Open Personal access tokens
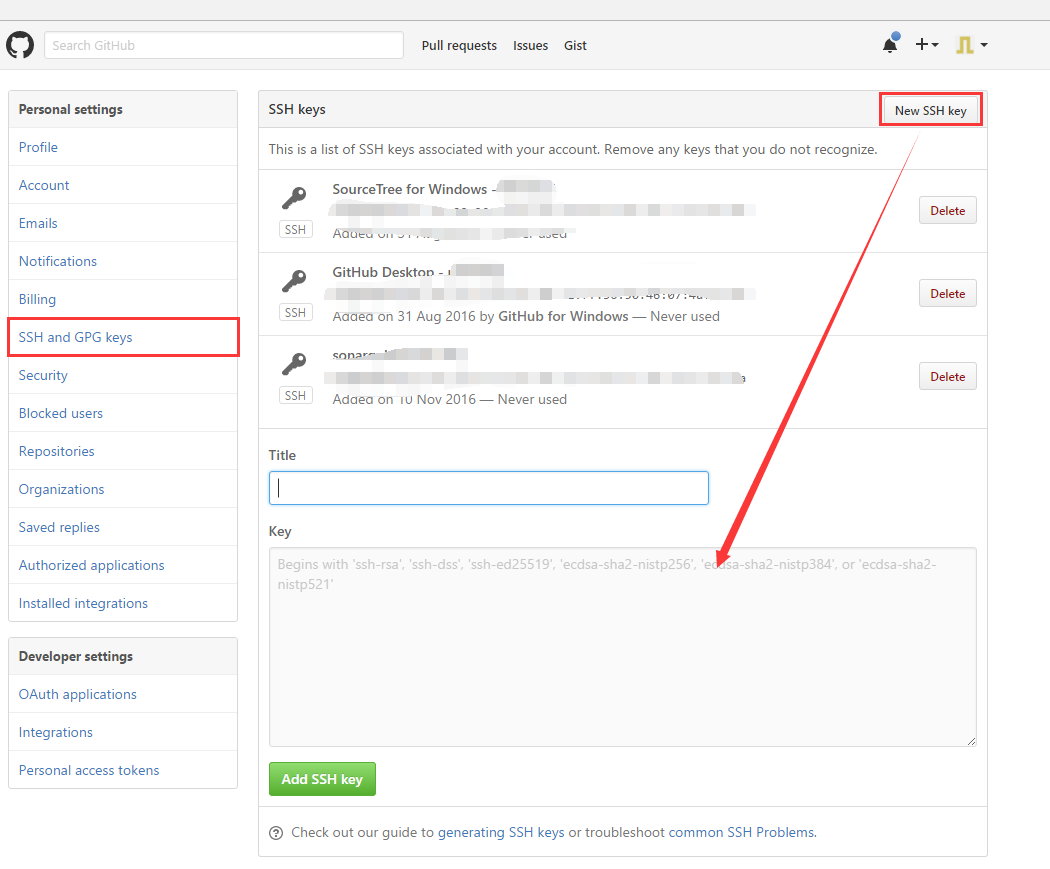Screen dimensions: 1050x869 123,770
